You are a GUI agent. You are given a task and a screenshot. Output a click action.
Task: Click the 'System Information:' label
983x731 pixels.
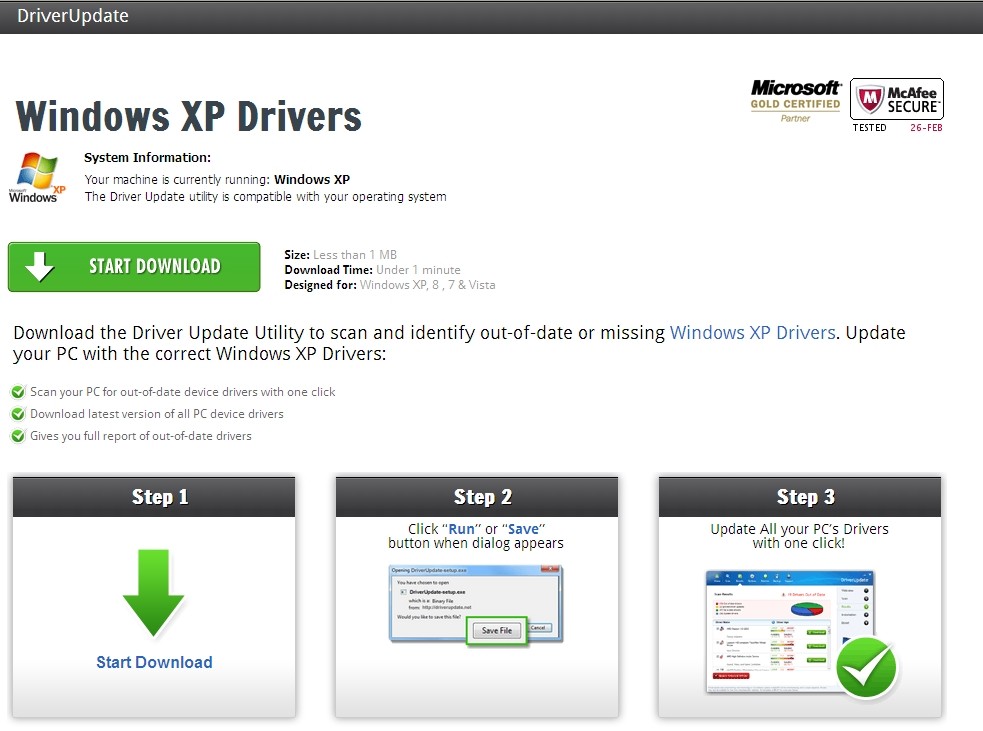(x=147, y=157)
